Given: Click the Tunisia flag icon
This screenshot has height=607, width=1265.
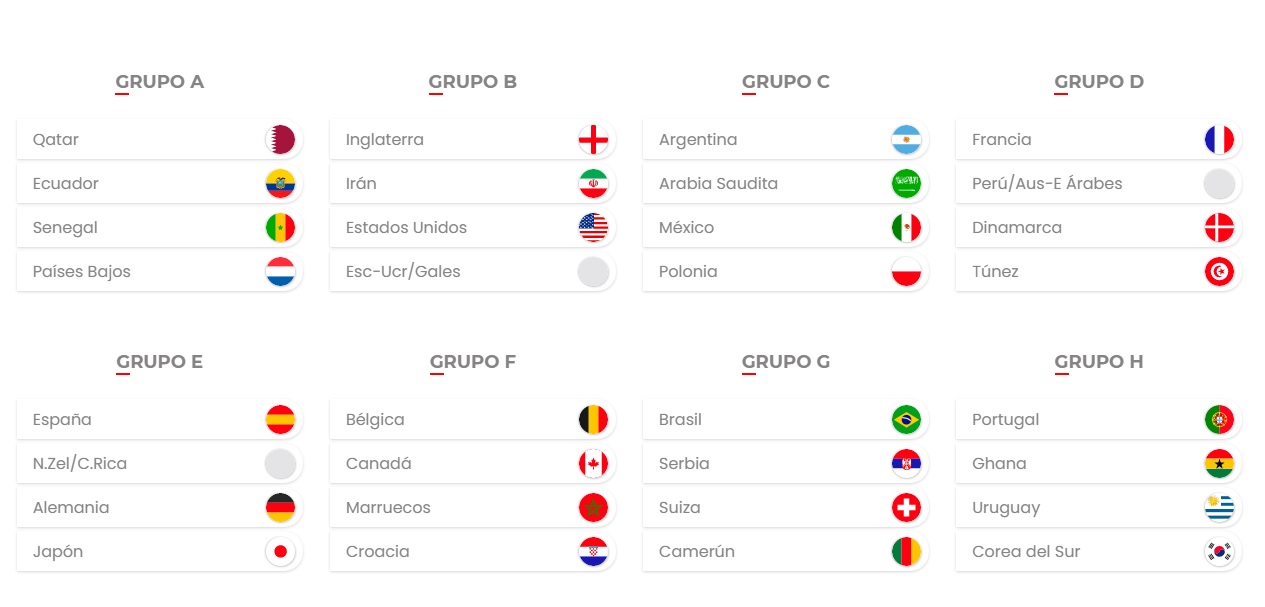Looking at the screenshot, I should point(1219,272).
